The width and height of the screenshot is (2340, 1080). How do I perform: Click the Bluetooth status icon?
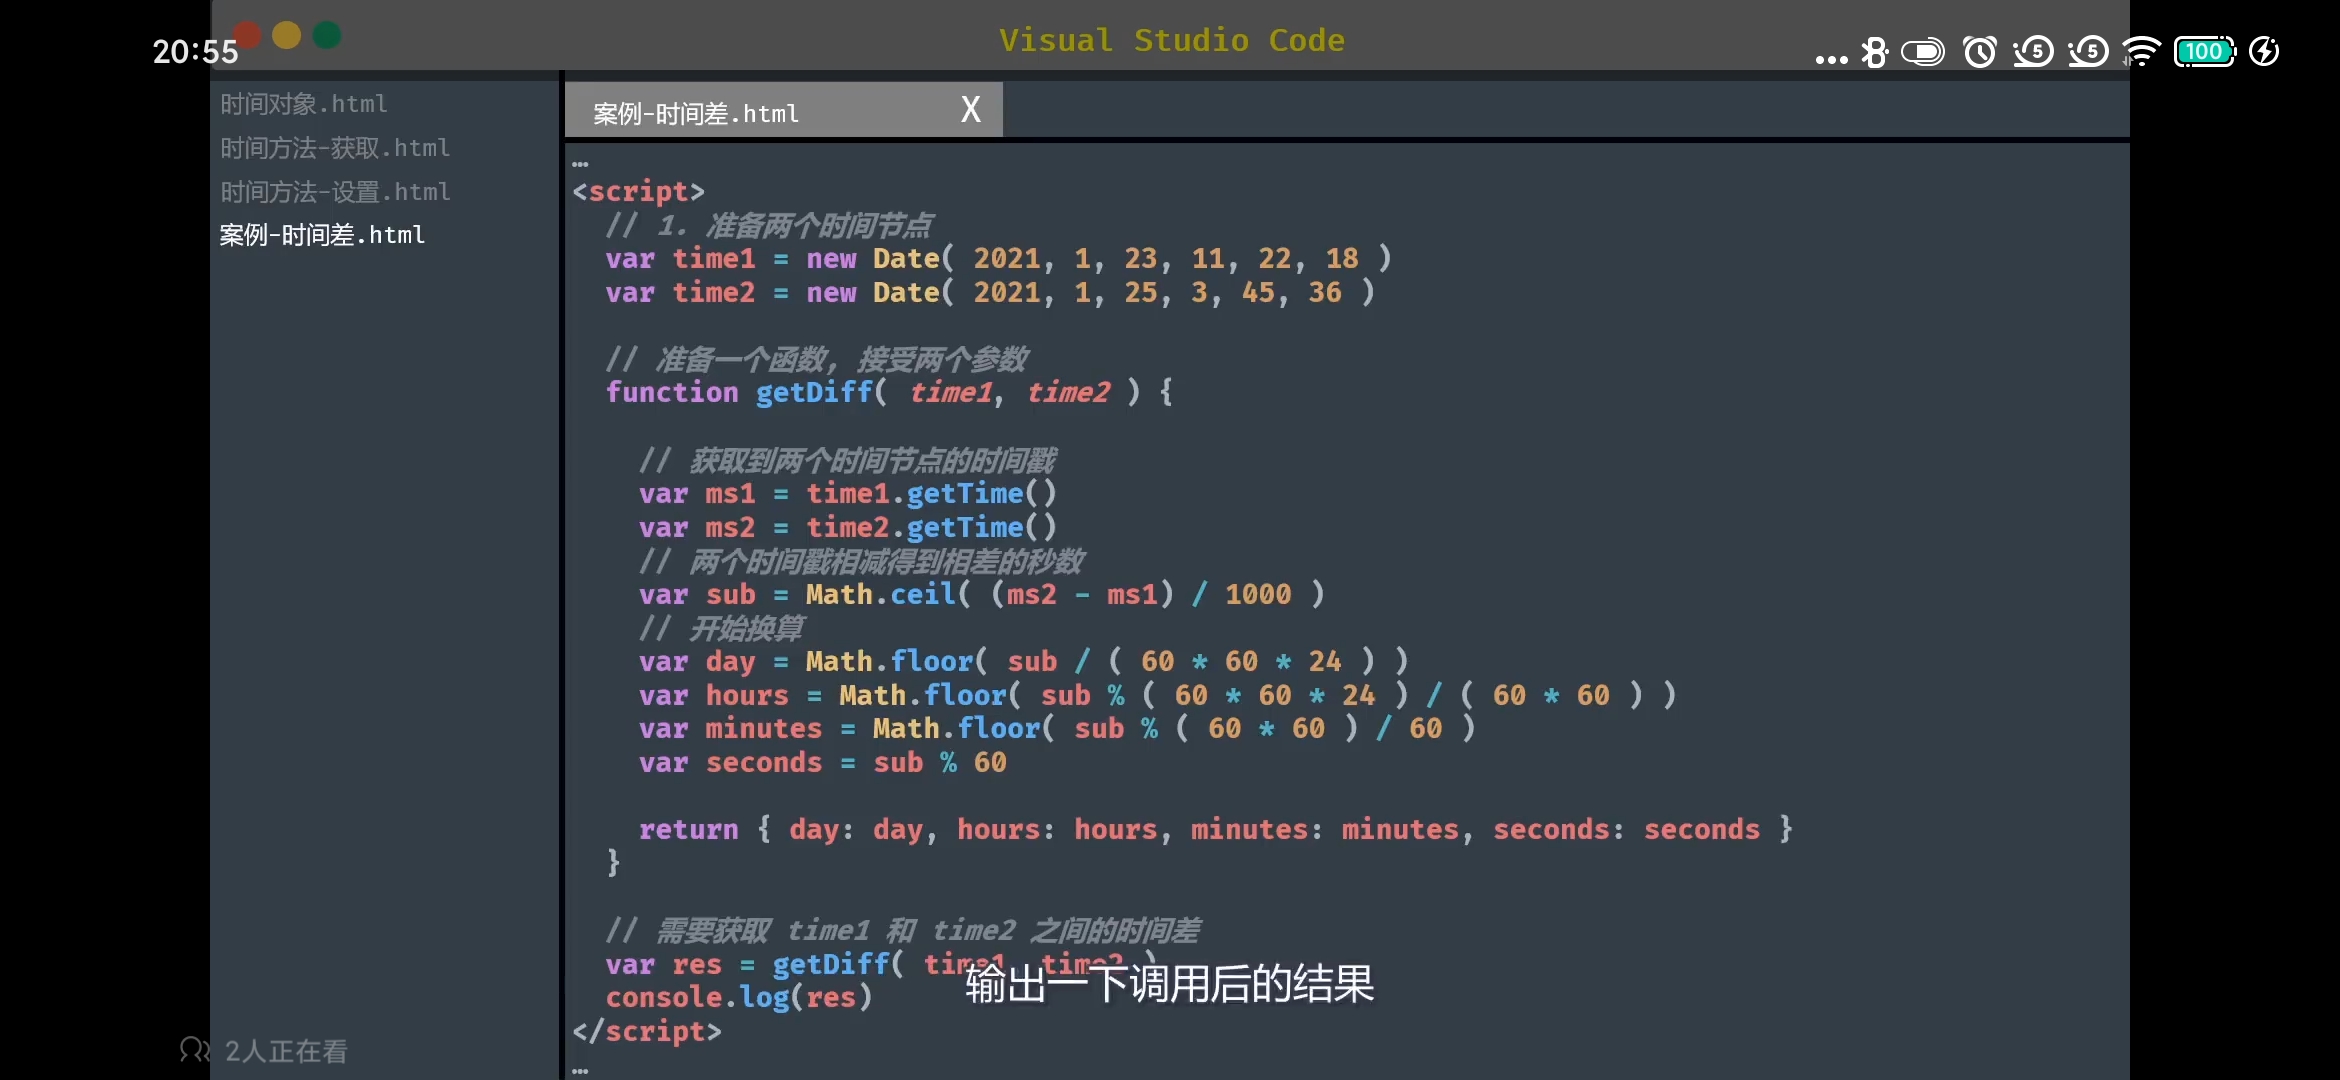tap(1875, 52)
